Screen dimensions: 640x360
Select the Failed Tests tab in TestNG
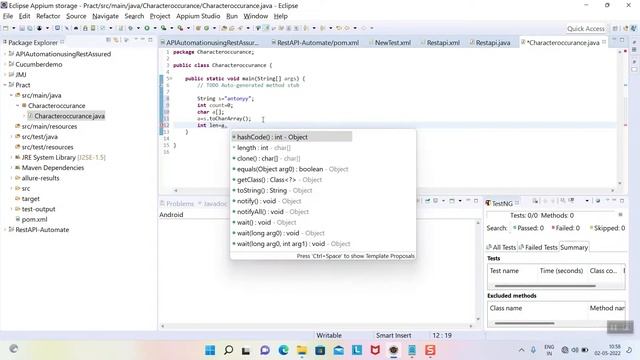[538, 247]
